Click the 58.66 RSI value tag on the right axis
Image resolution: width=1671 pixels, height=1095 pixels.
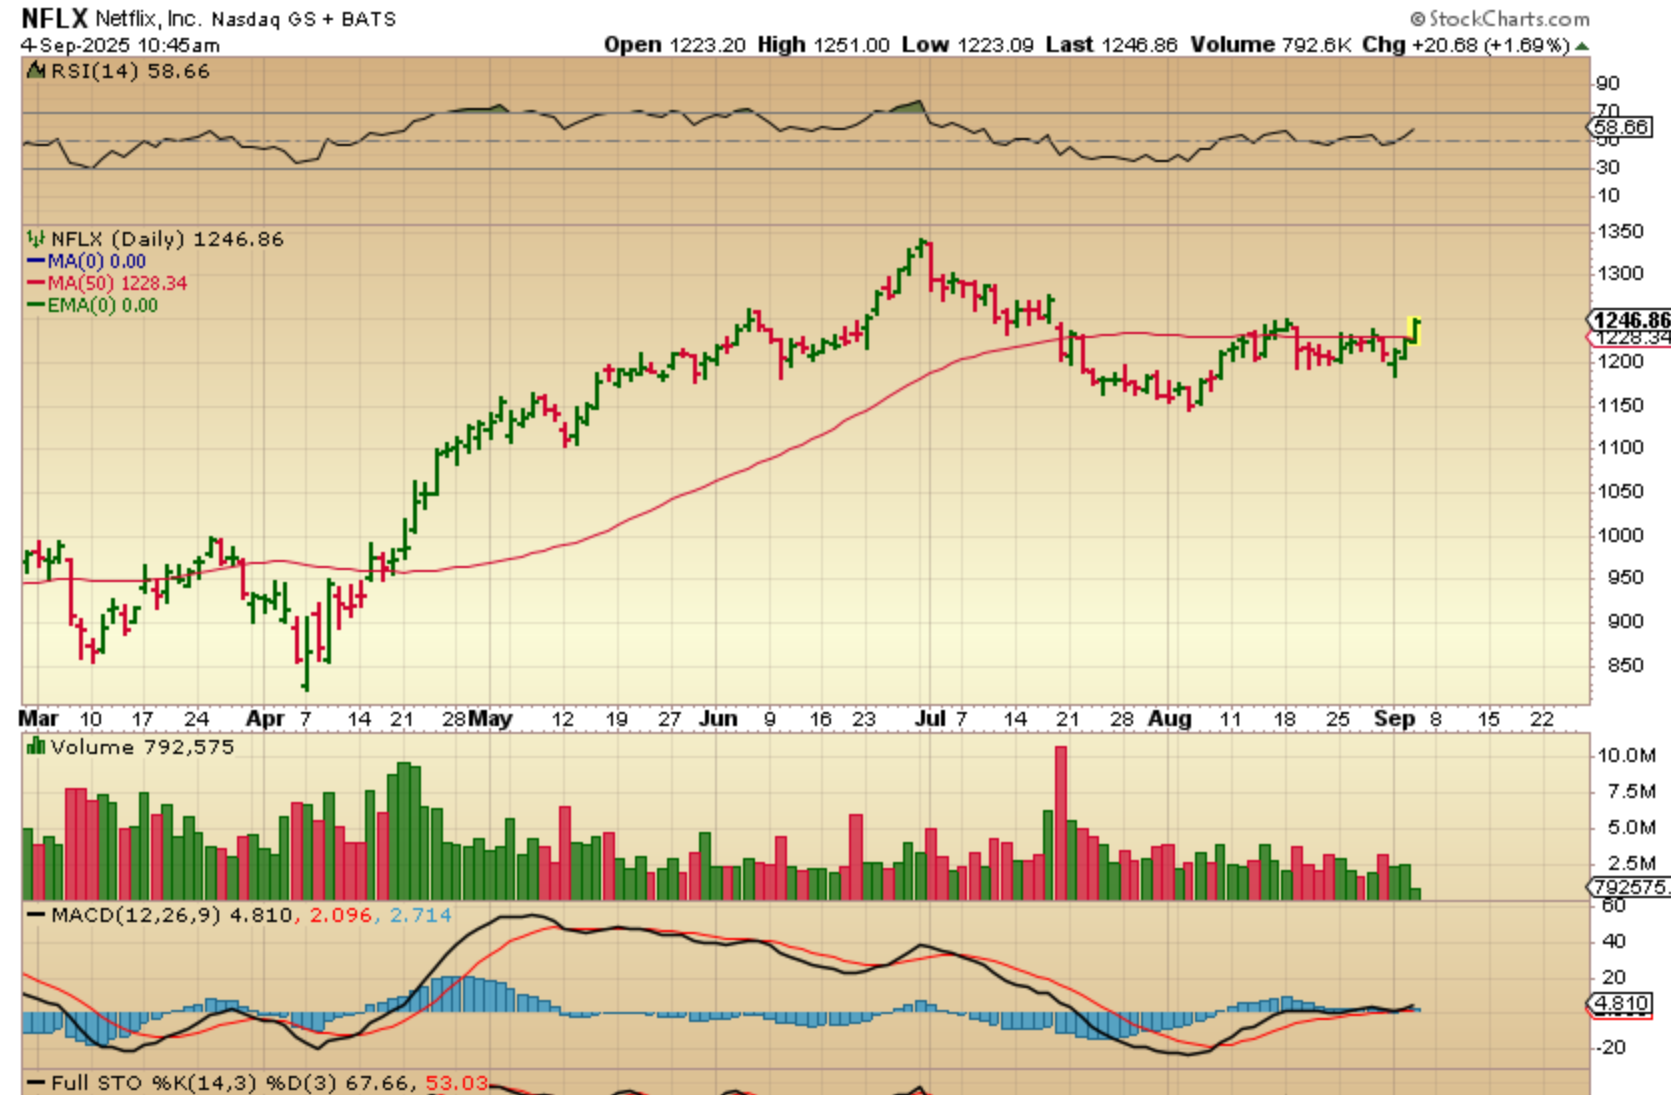tap(1620, 127)
